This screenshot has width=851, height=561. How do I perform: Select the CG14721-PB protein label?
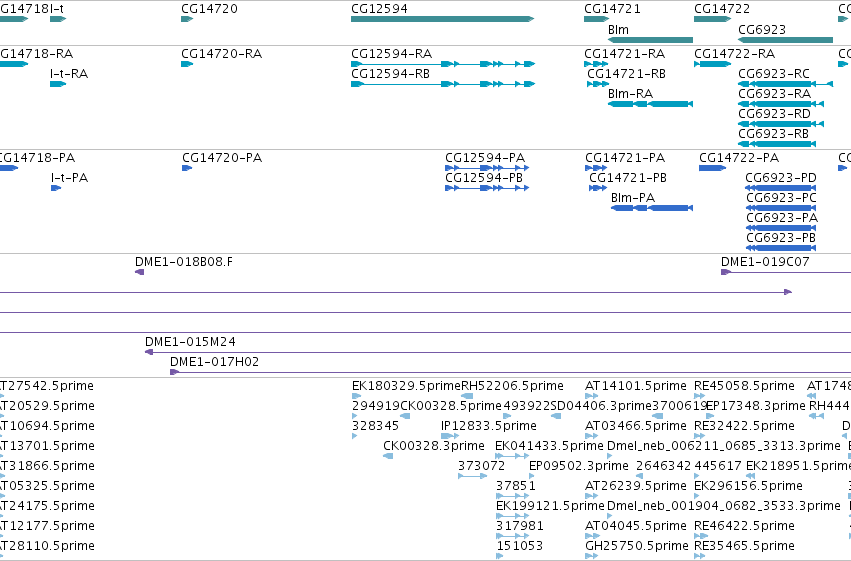pyautogui.click(x=628, y=177)
